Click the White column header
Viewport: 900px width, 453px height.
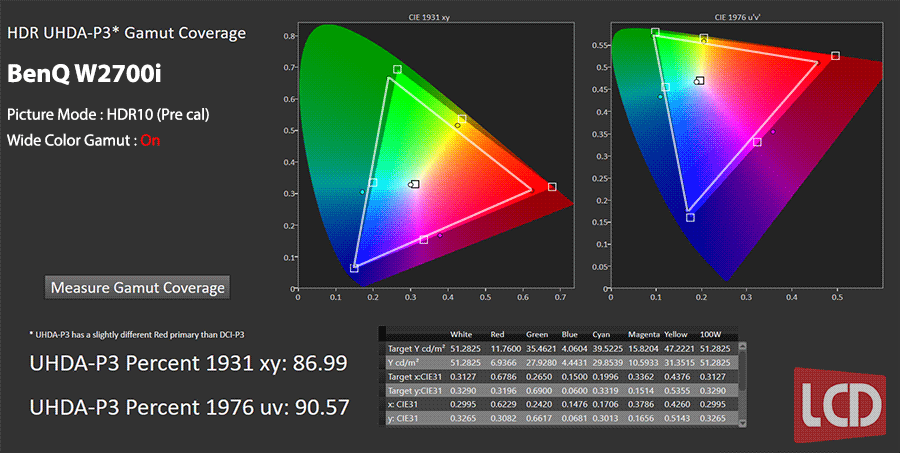[x=461, y=334]
